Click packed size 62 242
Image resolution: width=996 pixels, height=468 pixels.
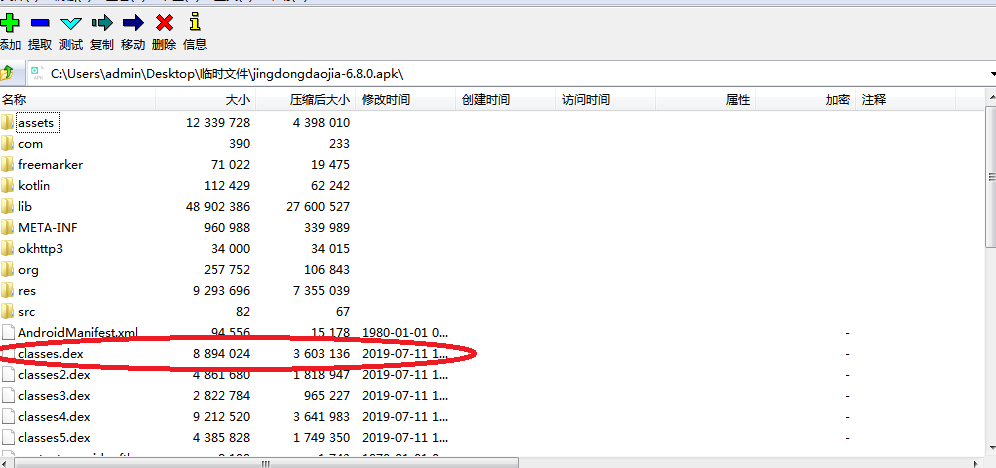click(330, 185)
